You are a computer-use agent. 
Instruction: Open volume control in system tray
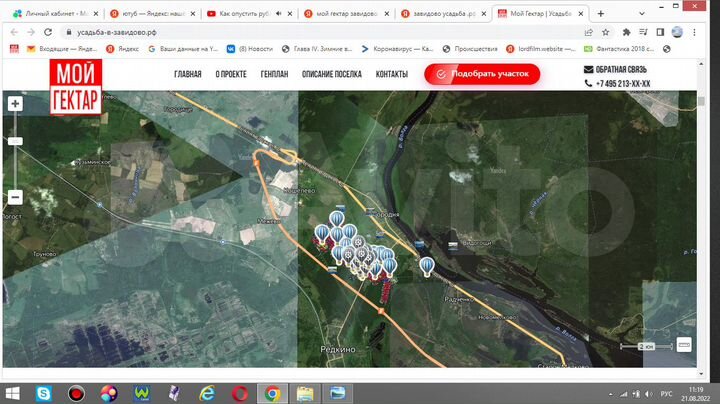click(649, 394)
